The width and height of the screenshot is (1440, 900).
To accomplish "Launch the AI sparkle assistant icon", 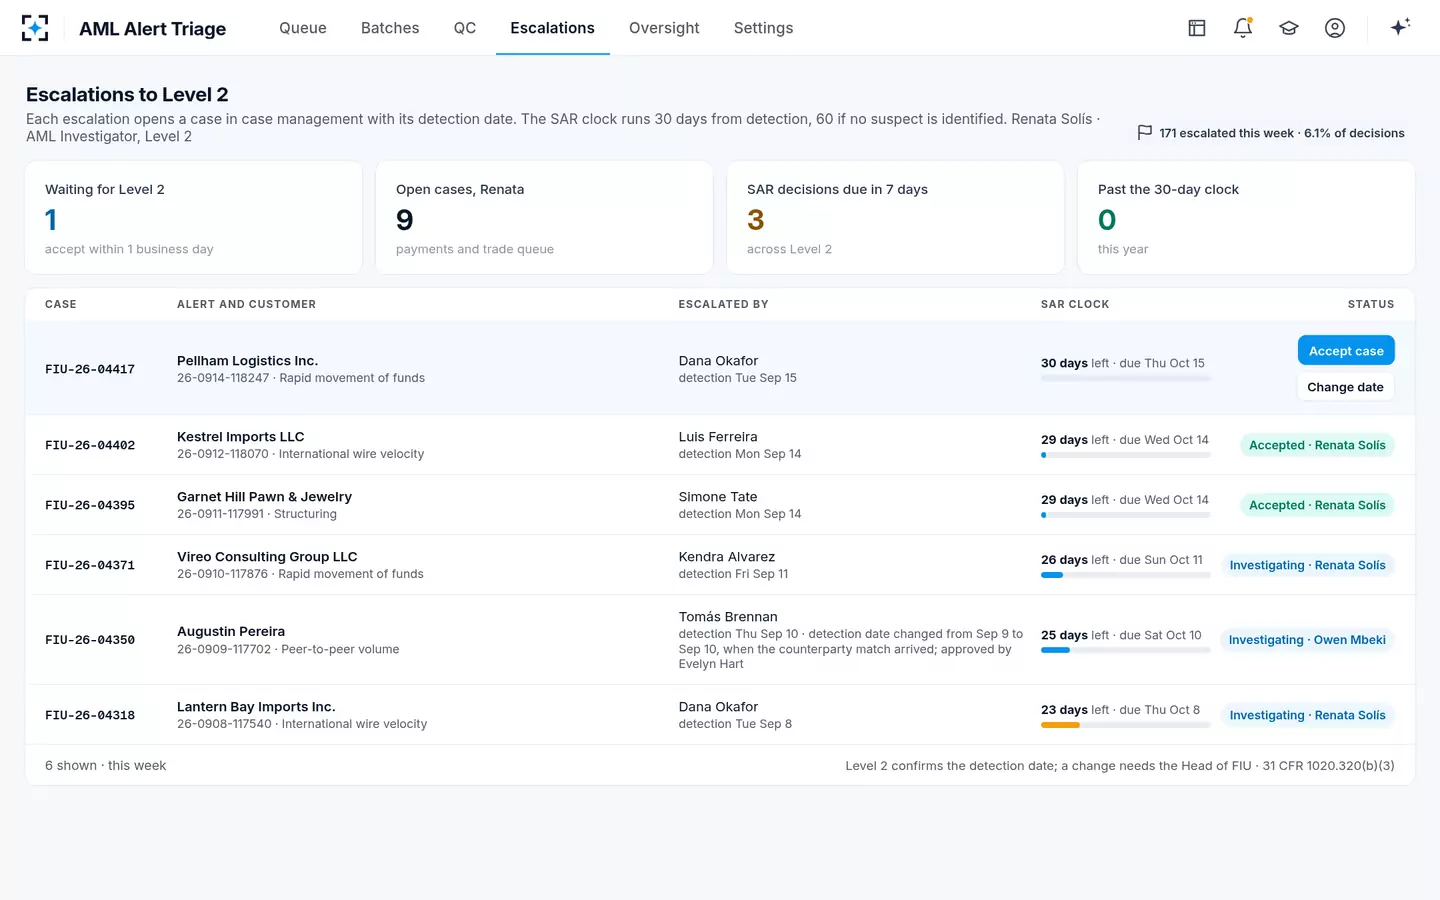I will click(1400, 27).
